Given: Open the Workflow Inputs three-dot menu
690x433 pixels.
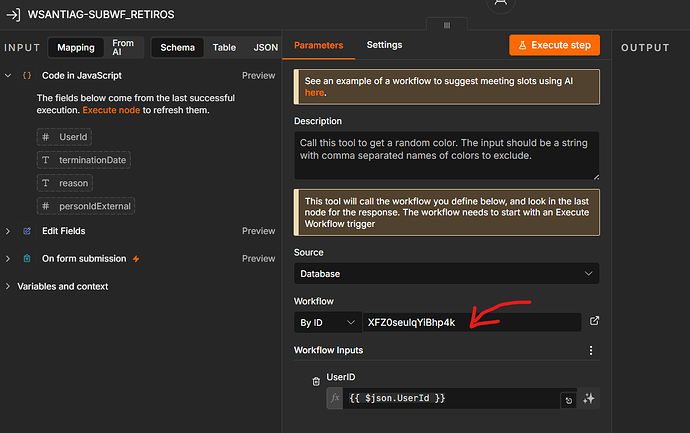Looking at the screenshot, I should (591, 350).
